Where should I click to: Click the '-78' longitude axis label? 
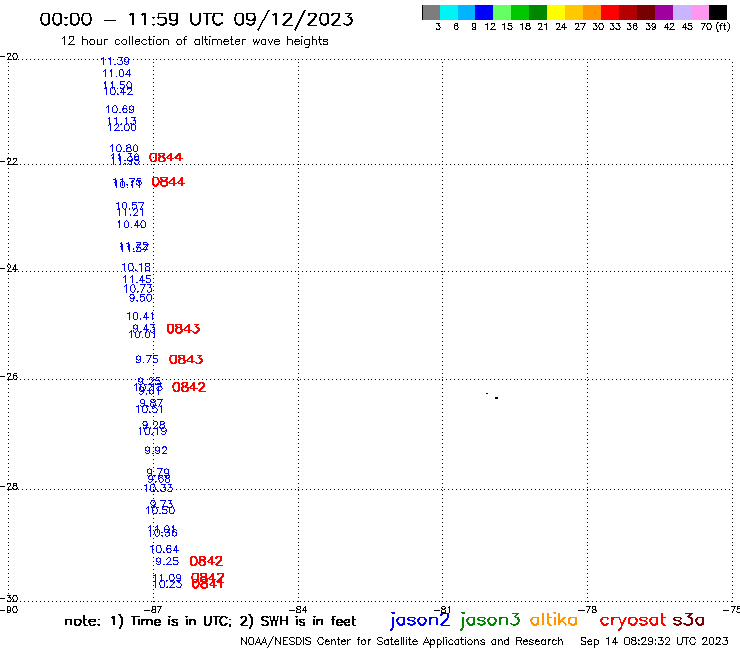pyautogui.click(x=589, y=610)
